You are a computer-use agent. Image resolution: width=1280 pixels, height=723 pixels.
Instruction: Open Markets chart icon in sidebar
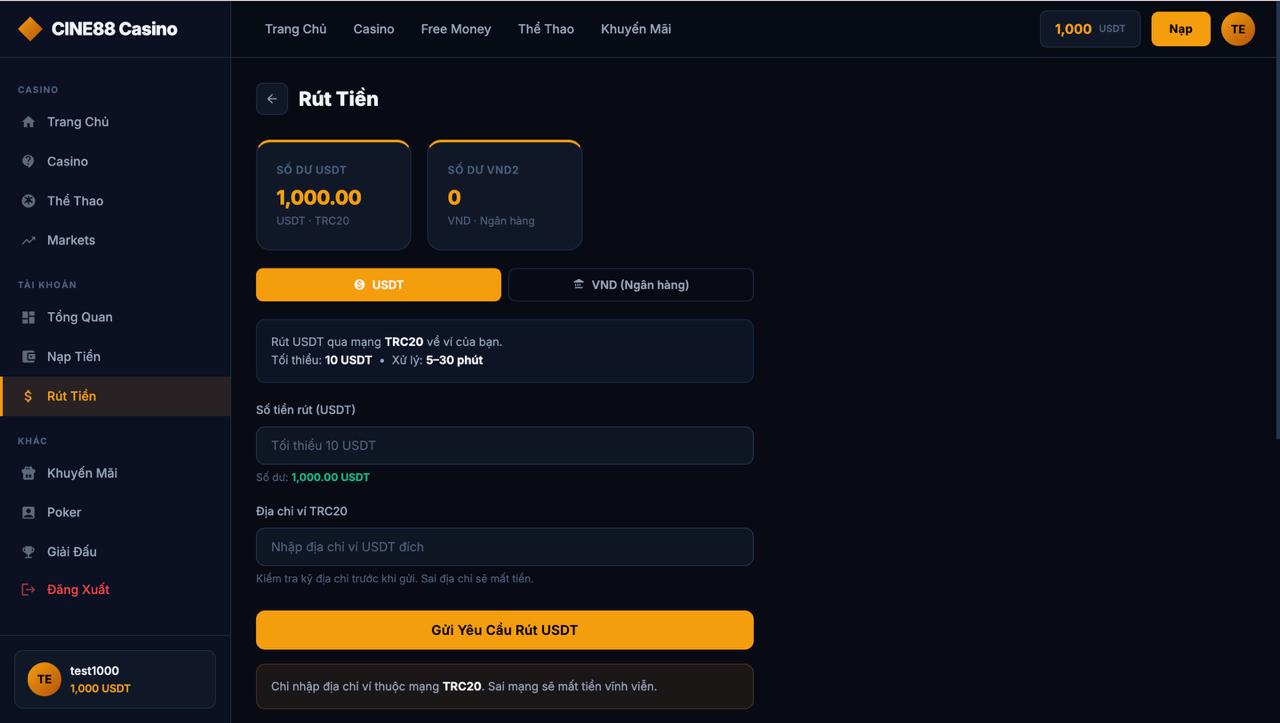28,240
